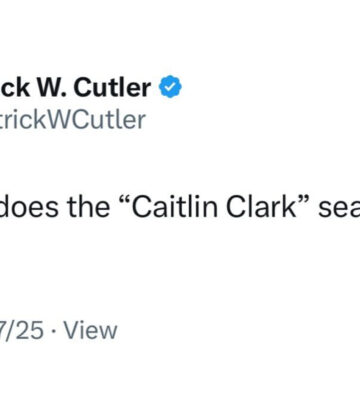Click the blue verified checkmark badge
The height and width of the screenshot is (405, 360).
(x=170, y=87)
